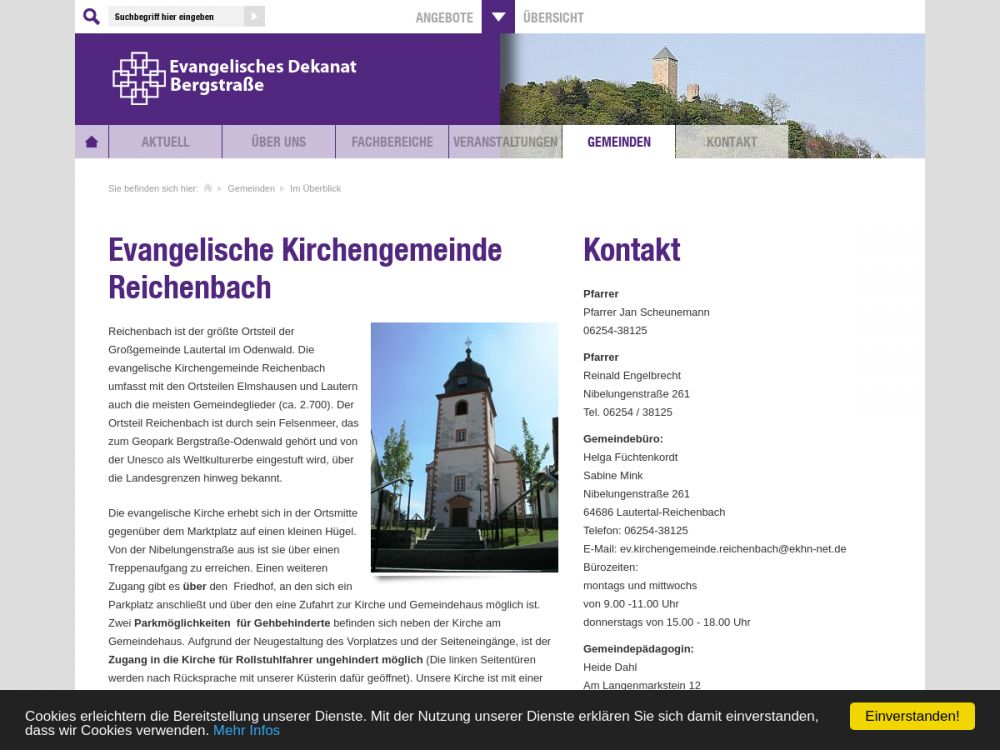This screenshot has width=1000, height=750.
Task: Switch to the Veranstaltungen tab
Action: pos(505,142)
